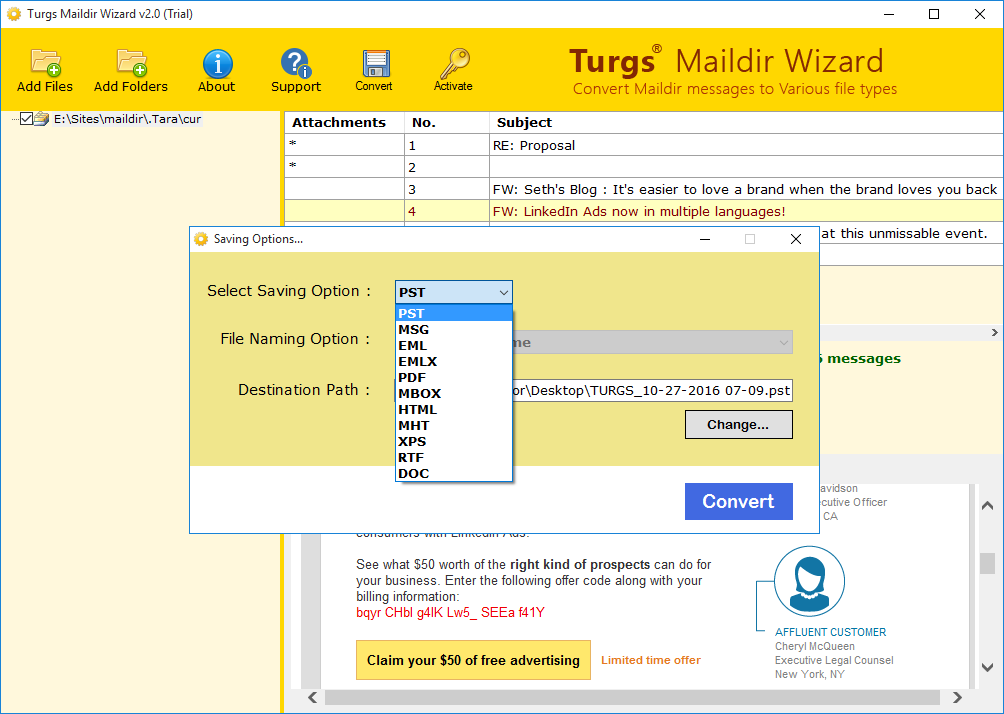This screenshot has height=714, width=1004.
Task: Click email list right scroll arrow
Action: [994, 332]
